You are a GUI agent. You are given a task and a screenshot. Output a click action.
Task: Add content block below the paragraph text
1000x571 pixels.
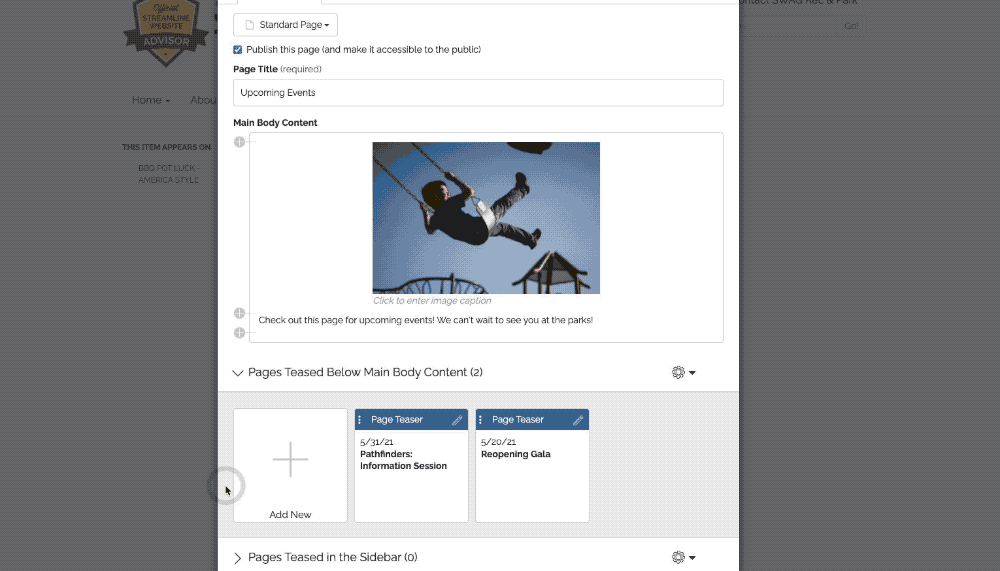(239, 332)
